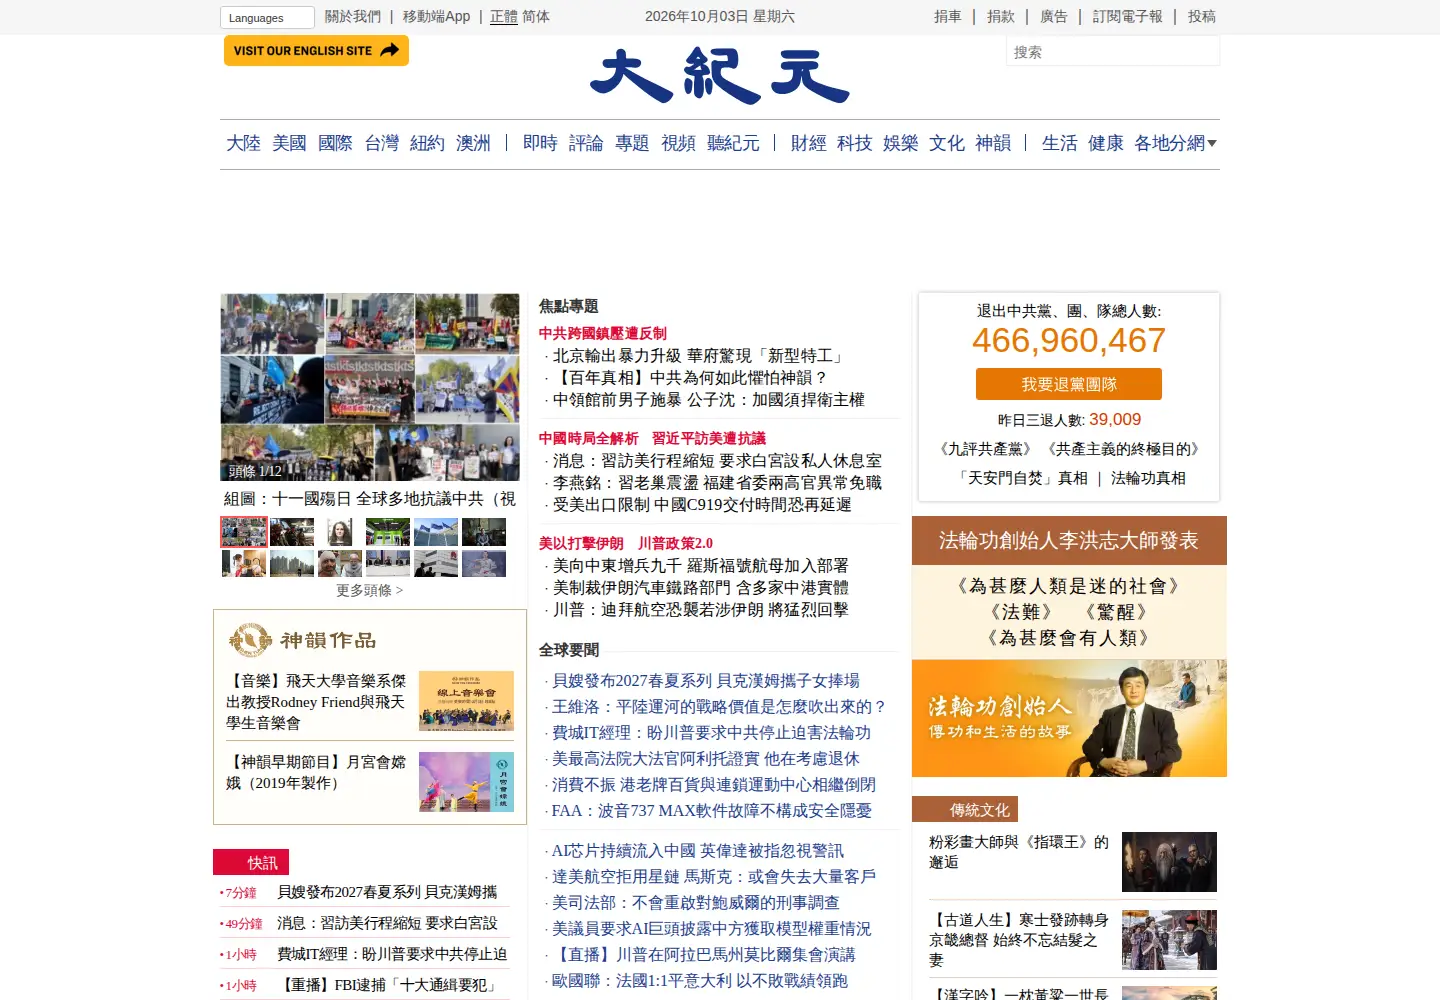Screen dimensions: 1440x1000
Task: Click the 投稿 submission link
Action: [x=1202, y=16]
